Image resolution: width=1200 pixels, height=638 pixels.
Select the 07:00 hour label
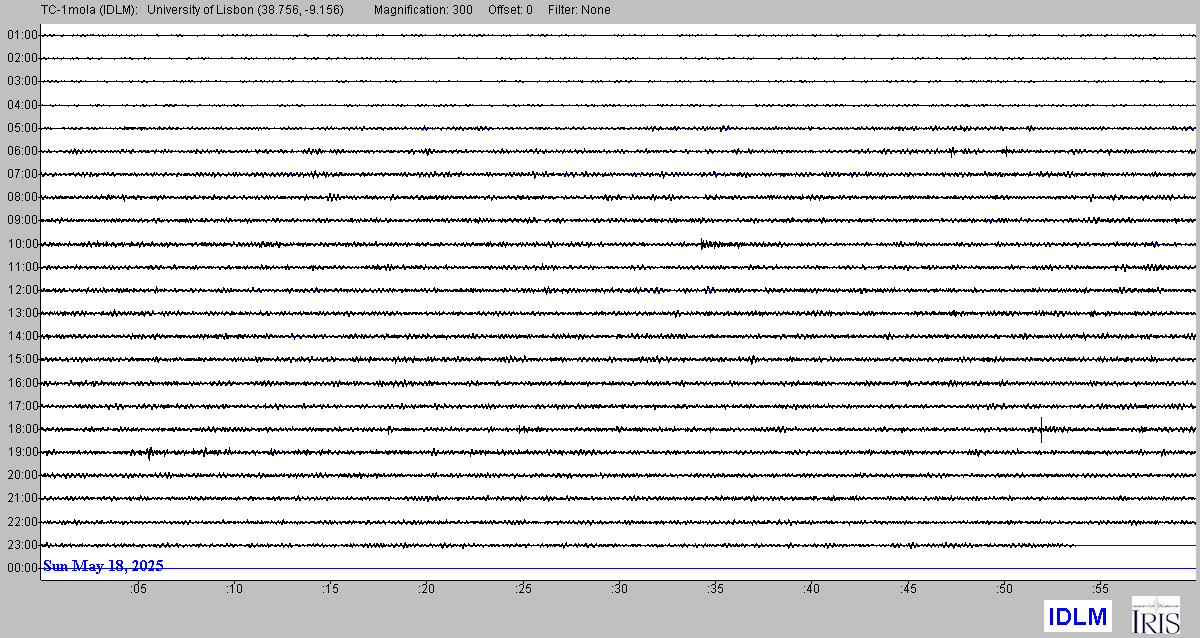coord(22,174)
